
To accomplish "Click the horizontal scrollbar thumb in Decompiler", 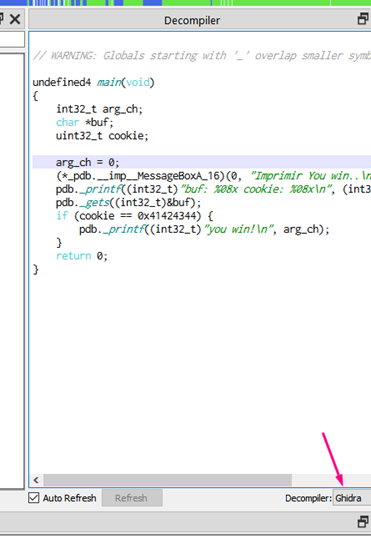I will pos(167,480).
